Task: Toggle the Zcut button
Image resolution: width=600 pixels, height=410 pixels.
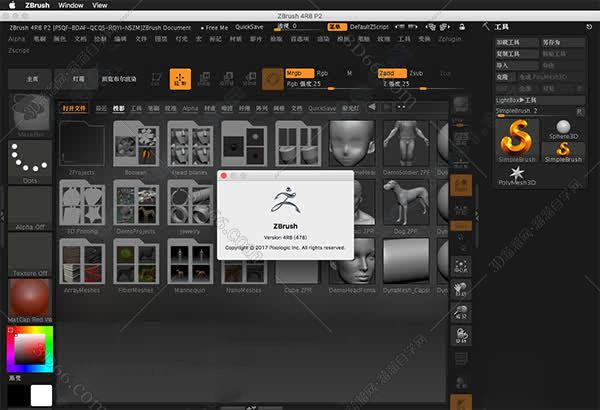Action: 445,73
